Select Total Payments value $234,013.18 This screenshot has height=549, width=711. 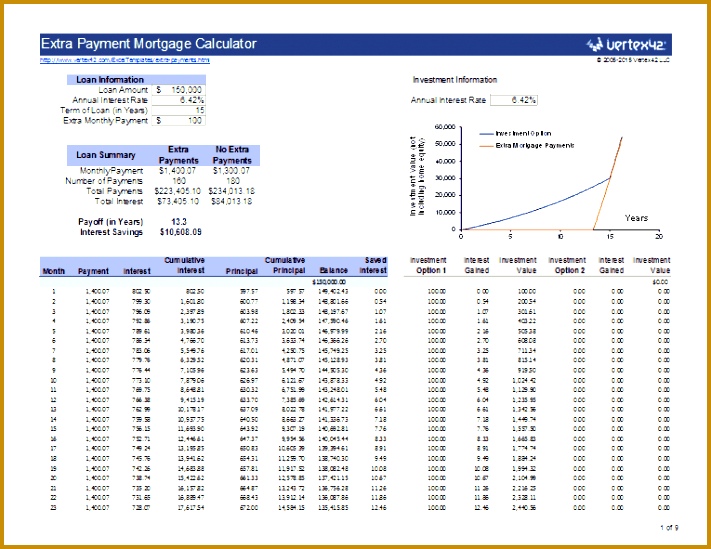[231, 191]
